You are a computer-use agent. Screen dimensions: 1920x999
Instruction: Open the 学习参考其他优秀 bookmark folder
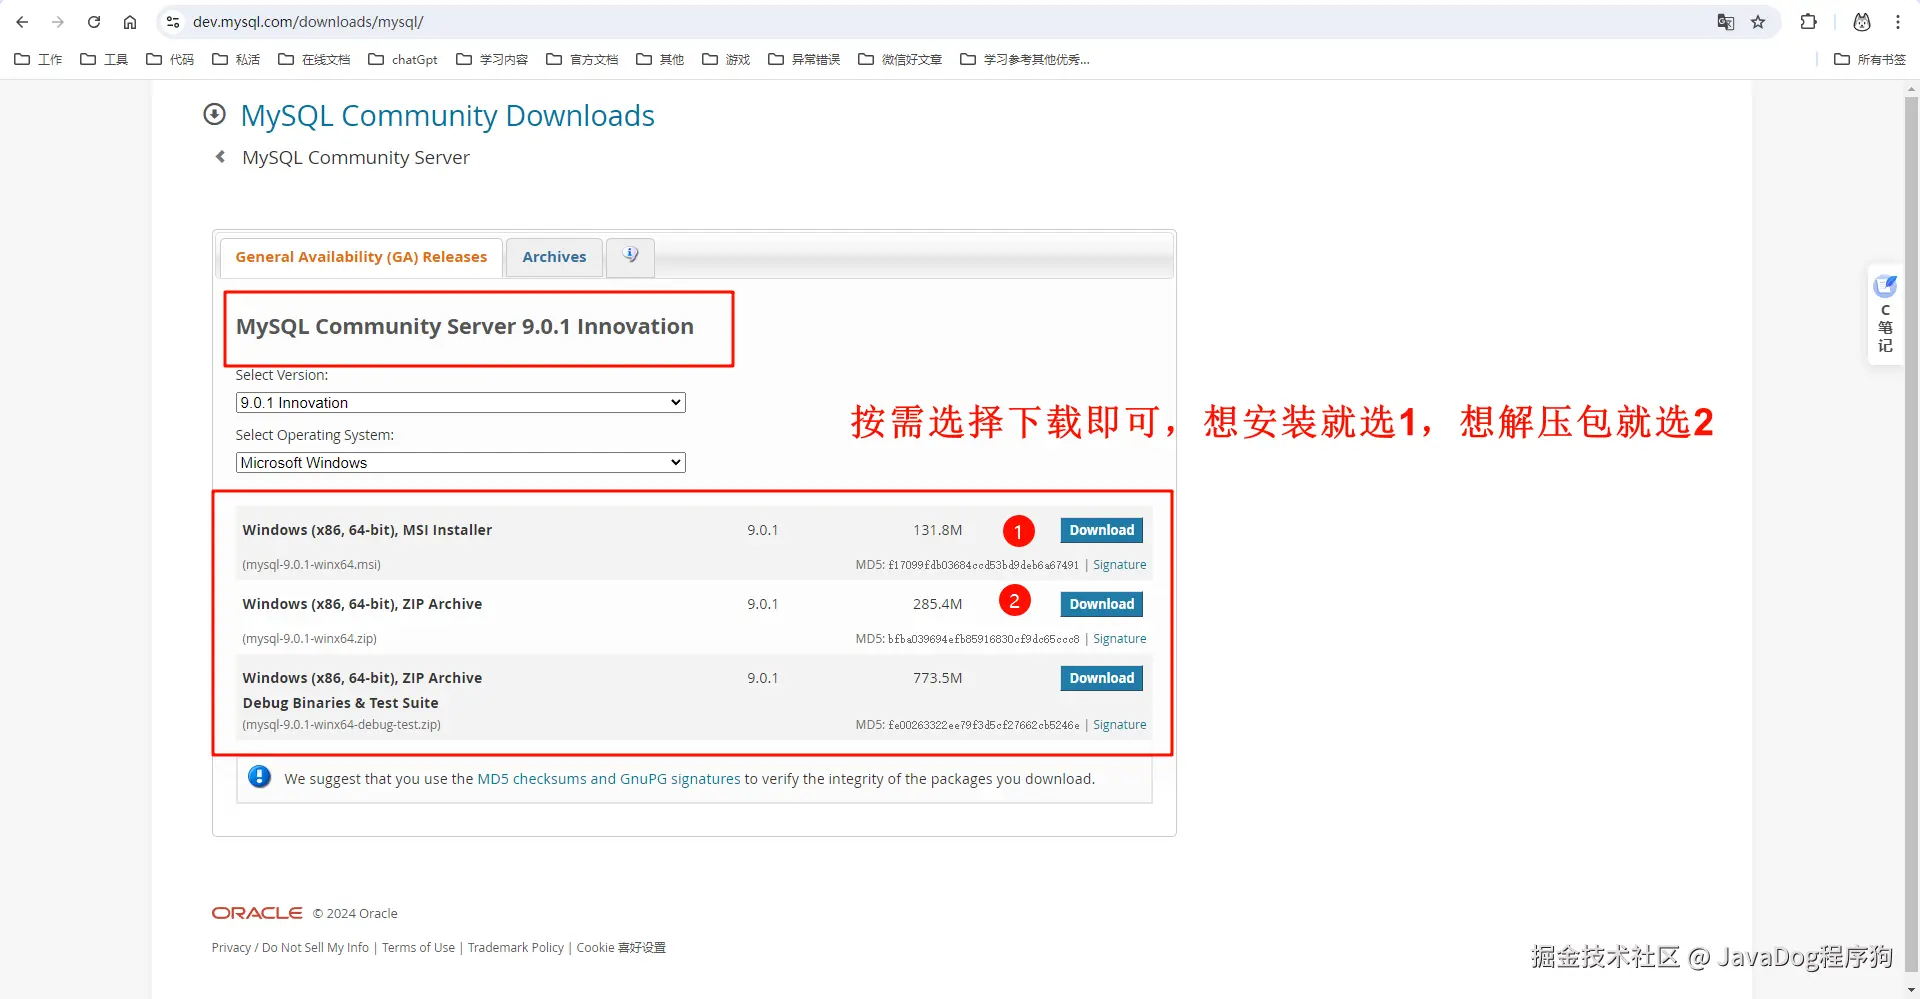1025,60
